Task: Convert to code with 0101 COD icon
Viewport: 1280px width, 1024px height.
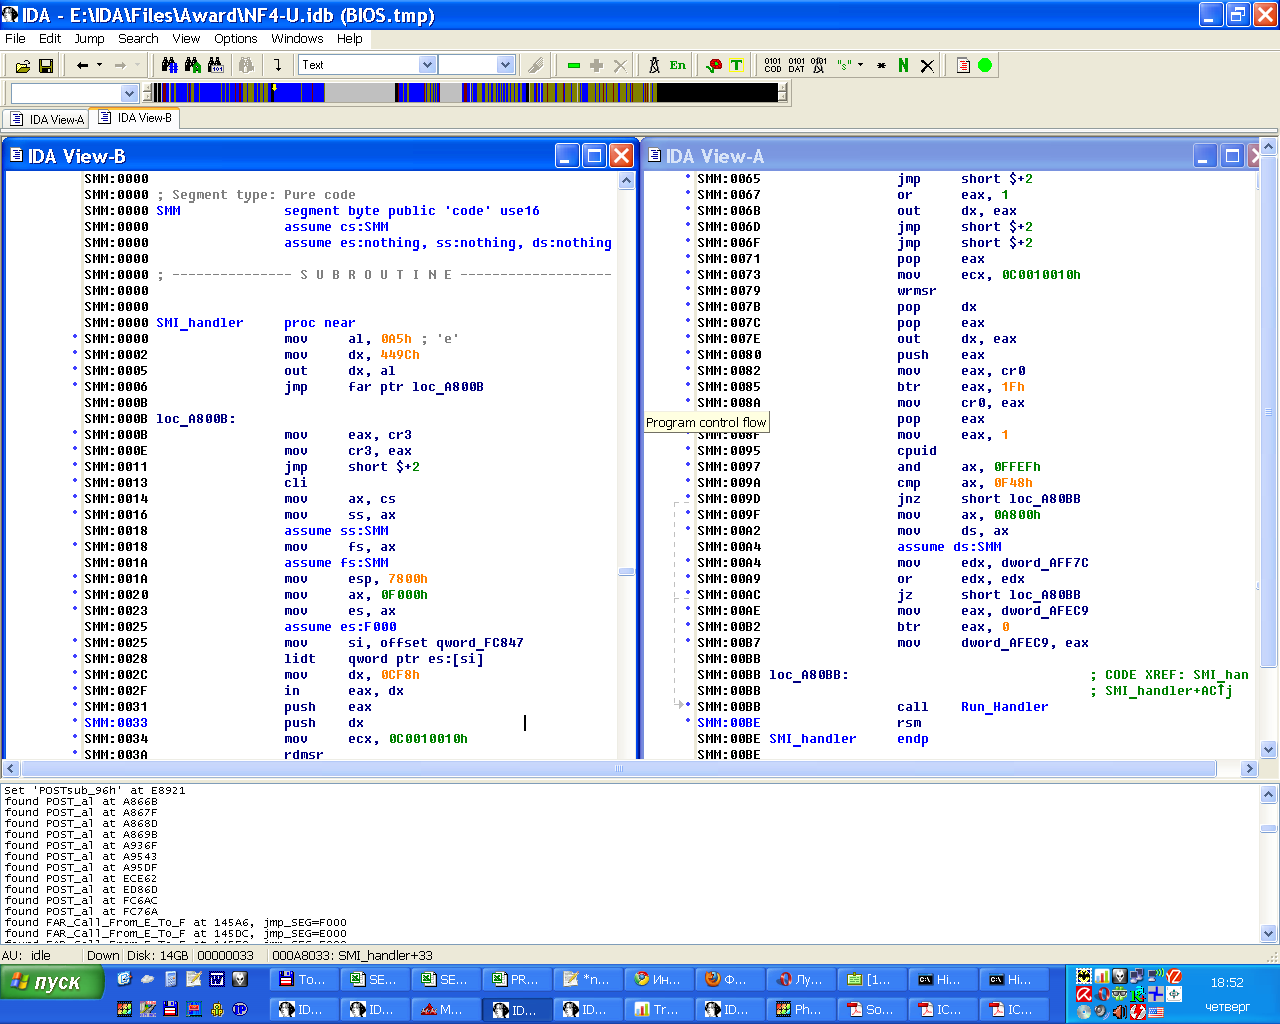Action: click(773, 66)
